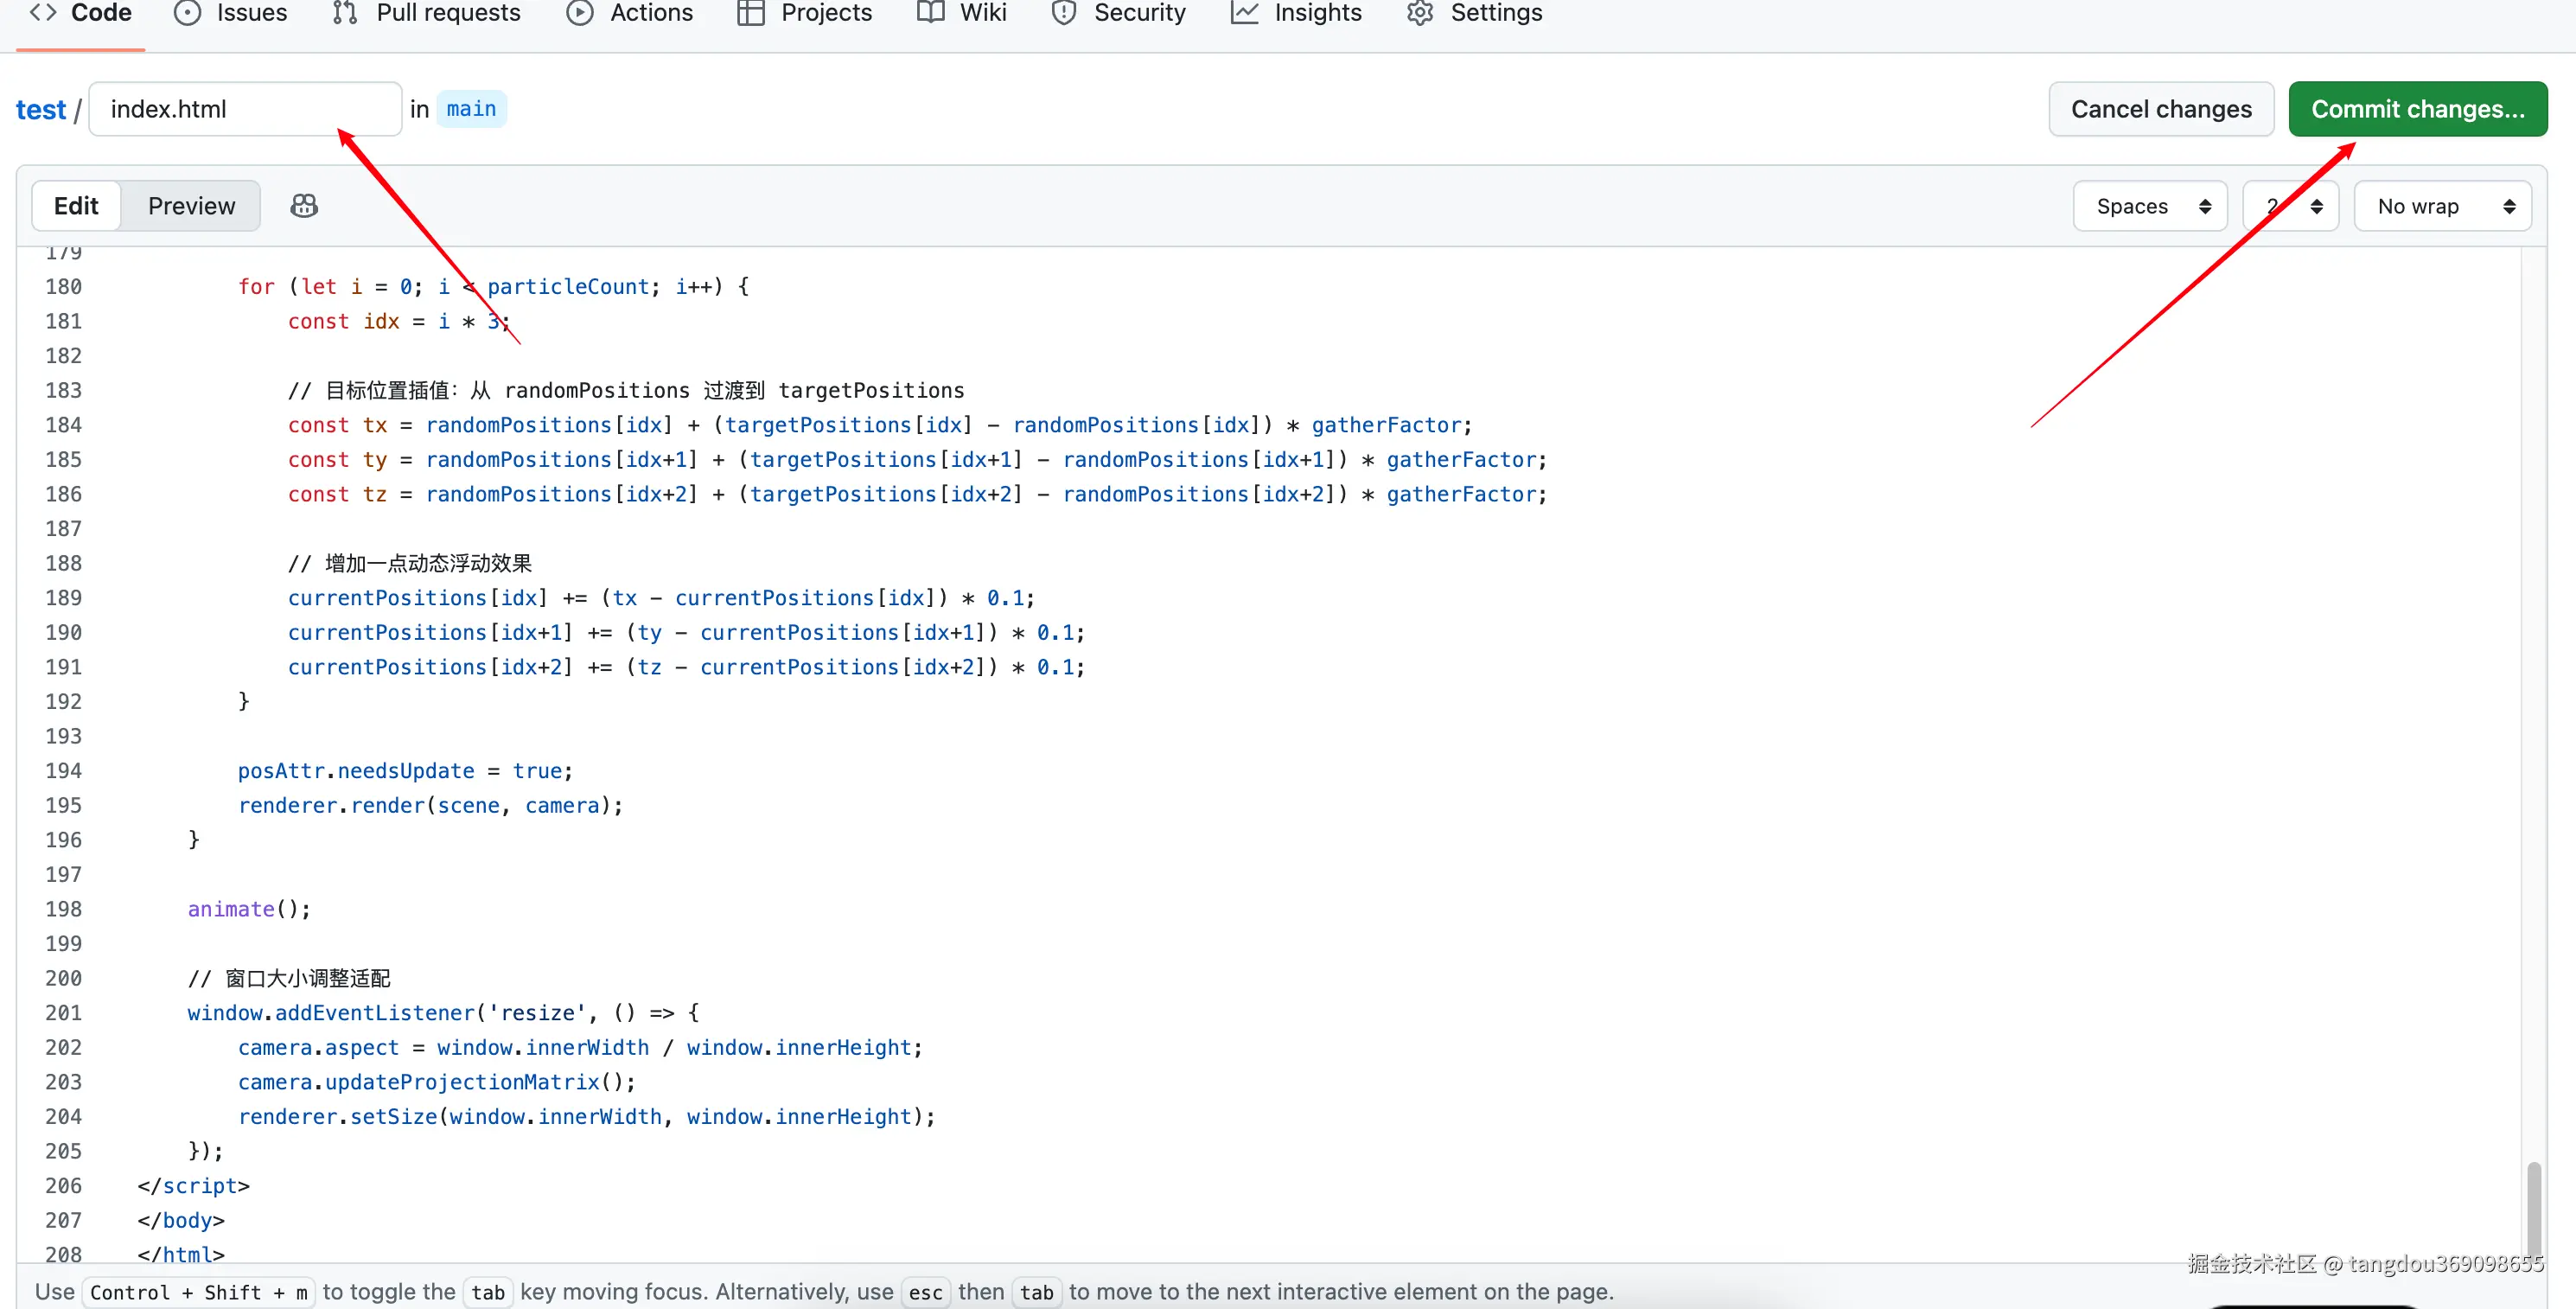Select the Edit view toggle

pos(76,206)
